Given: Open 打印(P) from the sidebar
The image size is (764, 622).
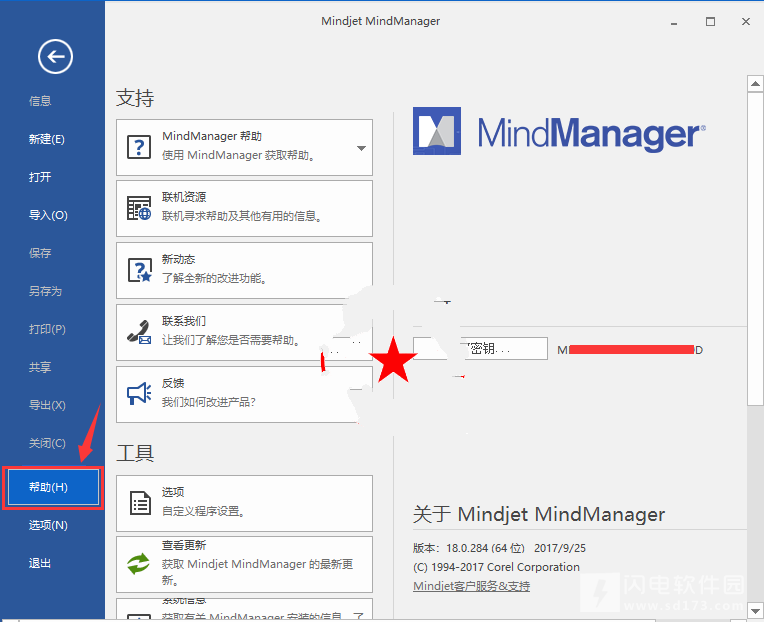Looking at the screenshot, I should coord(47,329).
